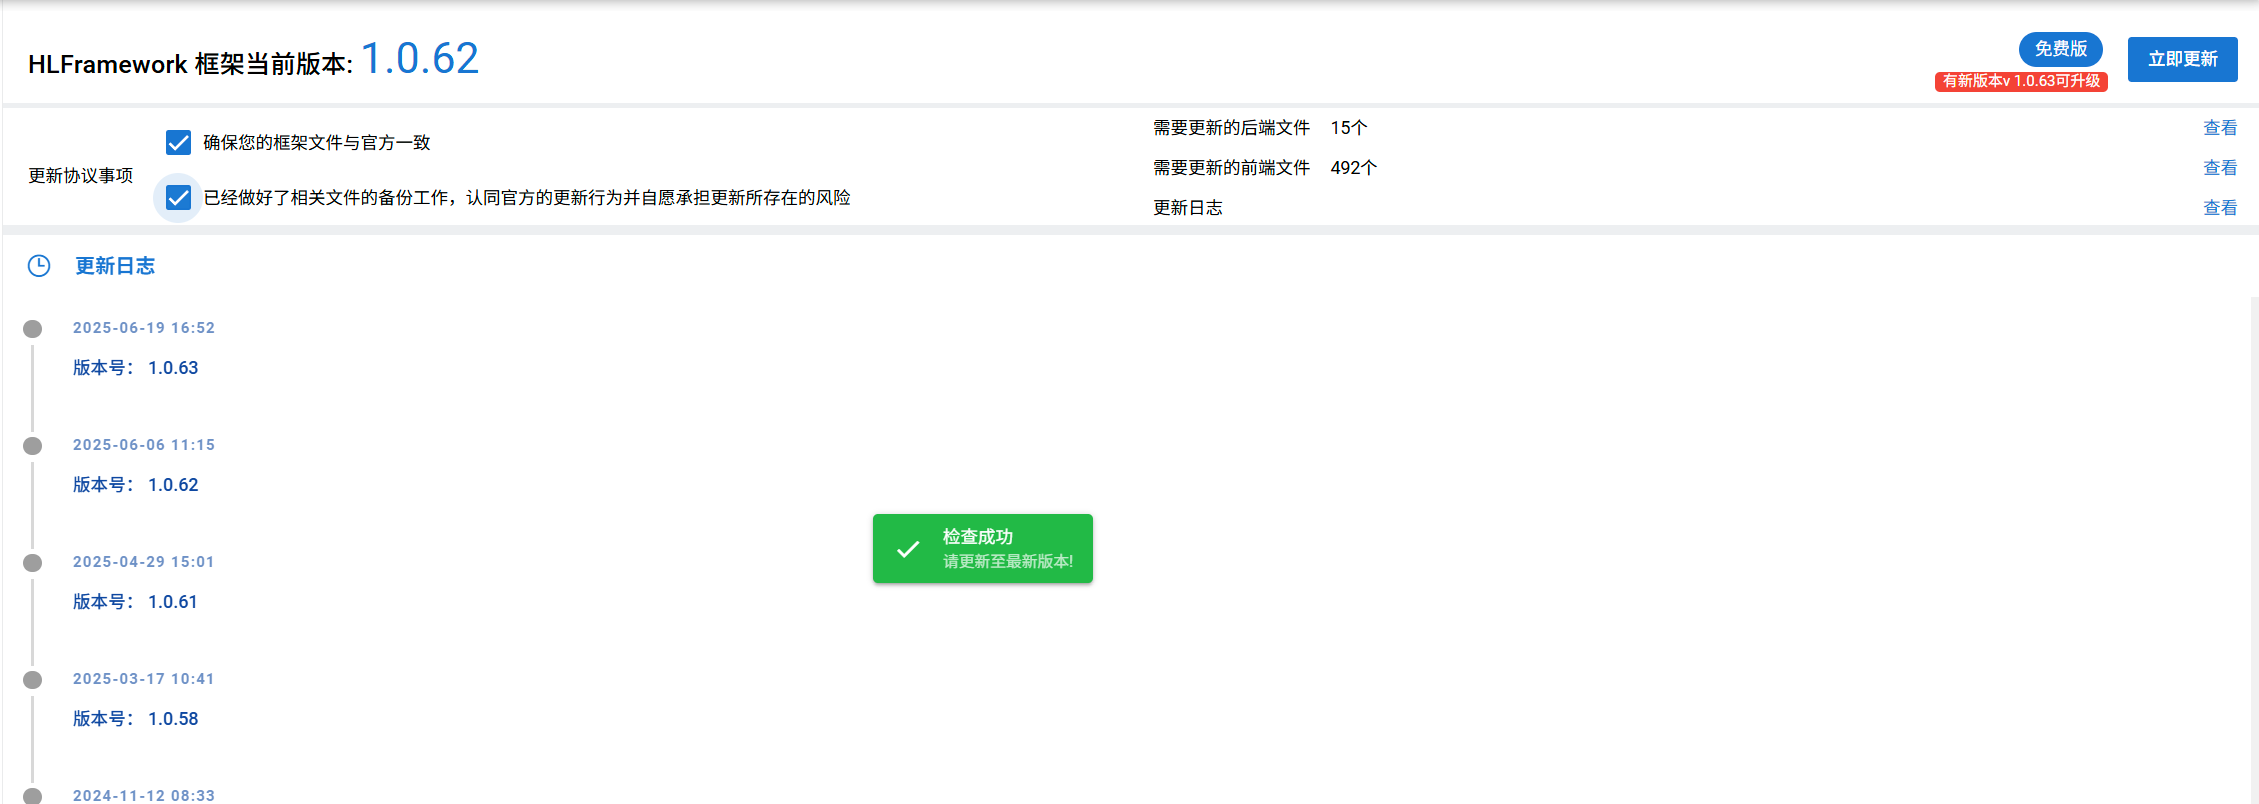This screenshot has width=2259, height=804.
Task: Click 版本号: 1.0.61 entry
Action: click(x=136, y=602)
